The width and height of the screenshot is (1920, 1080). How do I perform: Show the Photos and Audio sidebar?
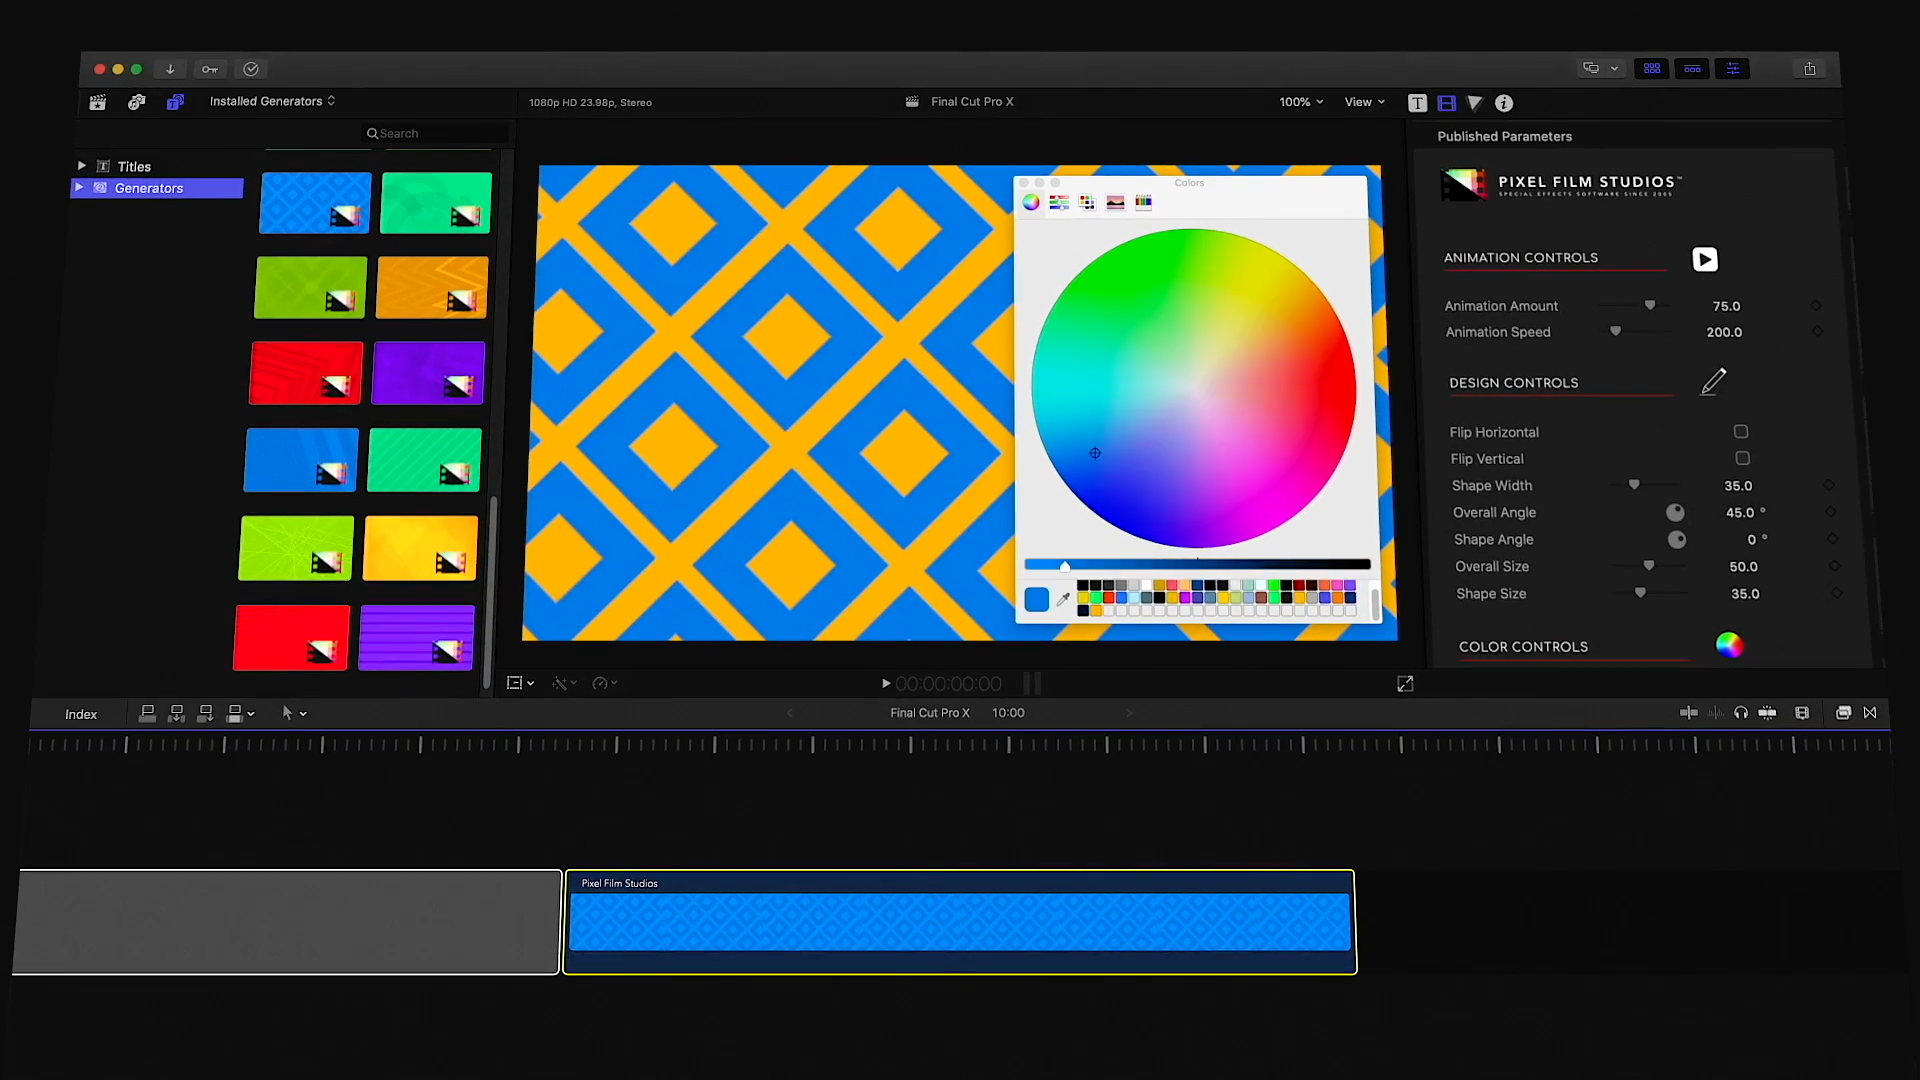point(137,102)
